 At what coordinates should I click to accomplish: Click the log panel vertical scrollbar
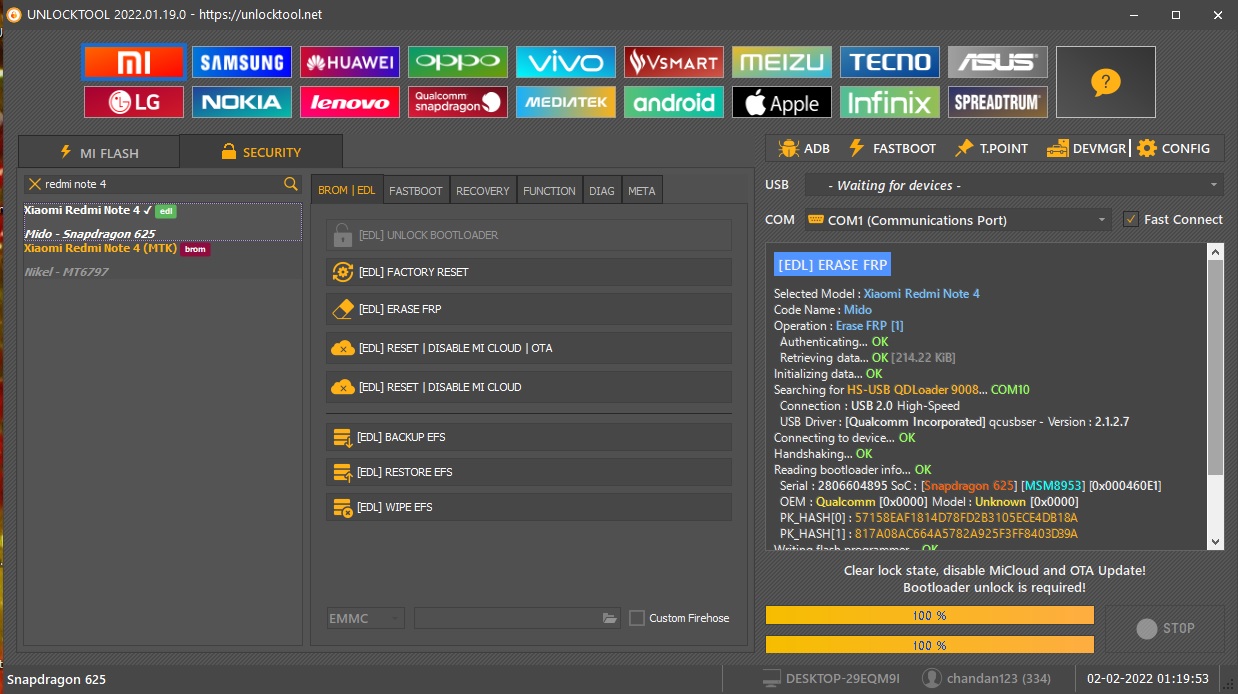click(1216, 396)
